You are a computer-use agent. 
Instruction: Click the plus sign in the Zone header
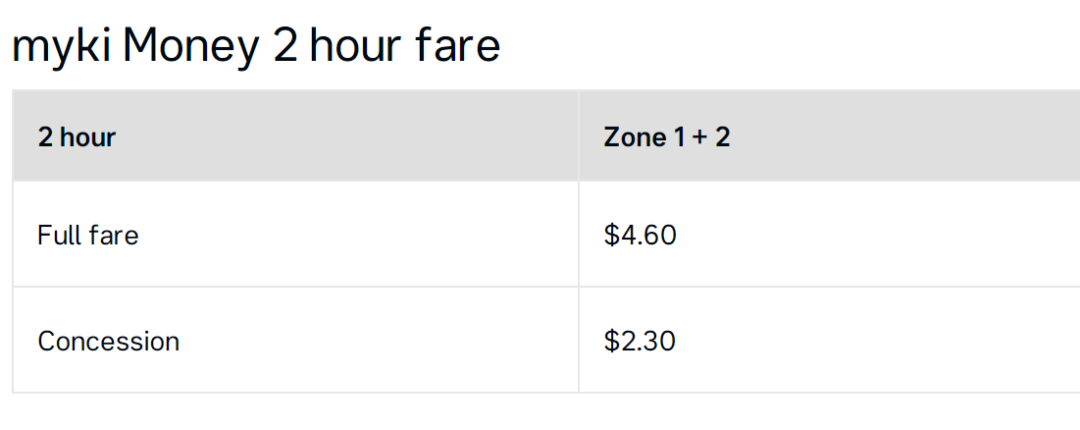click(x=700, y=139)
